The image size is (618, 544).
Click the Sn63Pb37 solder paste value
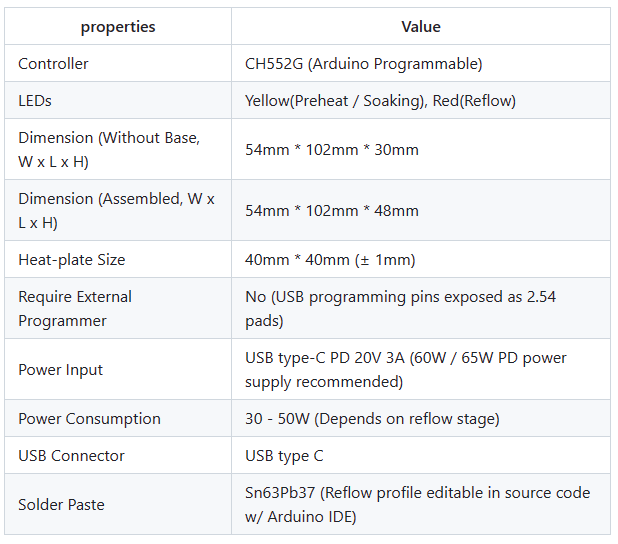tap(417, 505)
